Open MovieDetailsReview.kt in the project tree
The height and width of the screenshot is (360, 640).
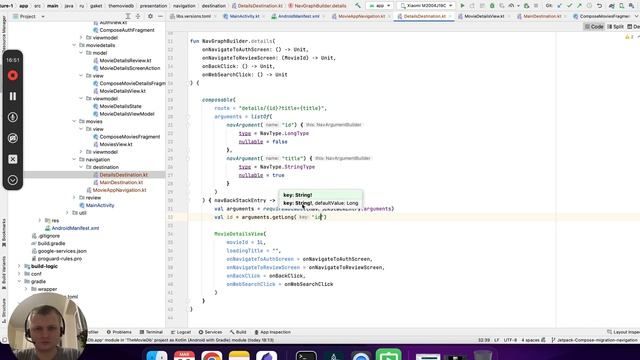125,60
